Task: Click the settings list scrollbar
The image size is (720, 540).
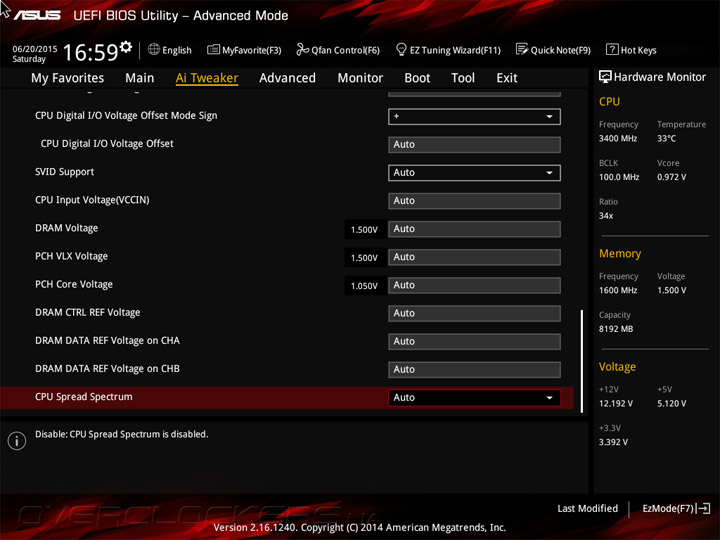Action: [581, 361]
